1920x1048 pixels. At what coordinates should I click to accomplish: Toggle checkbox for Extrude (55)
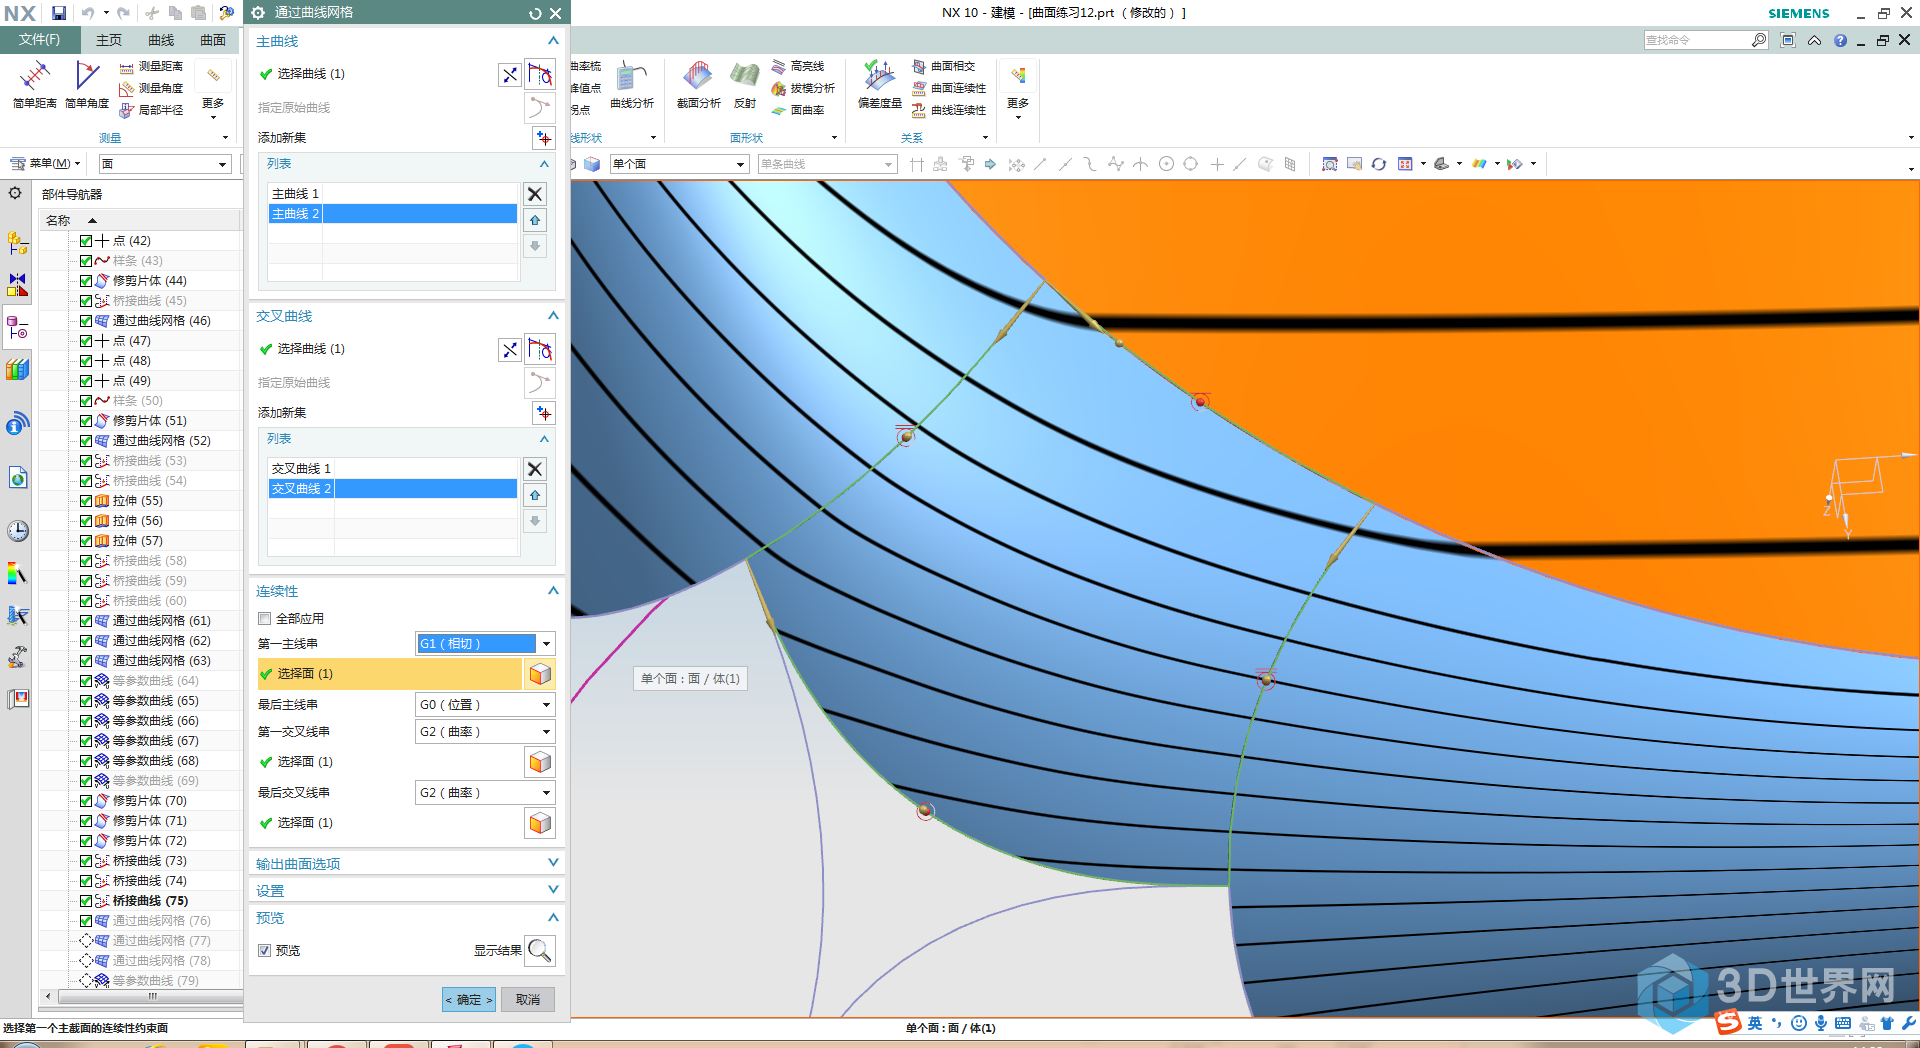click(x=86, y=501)
